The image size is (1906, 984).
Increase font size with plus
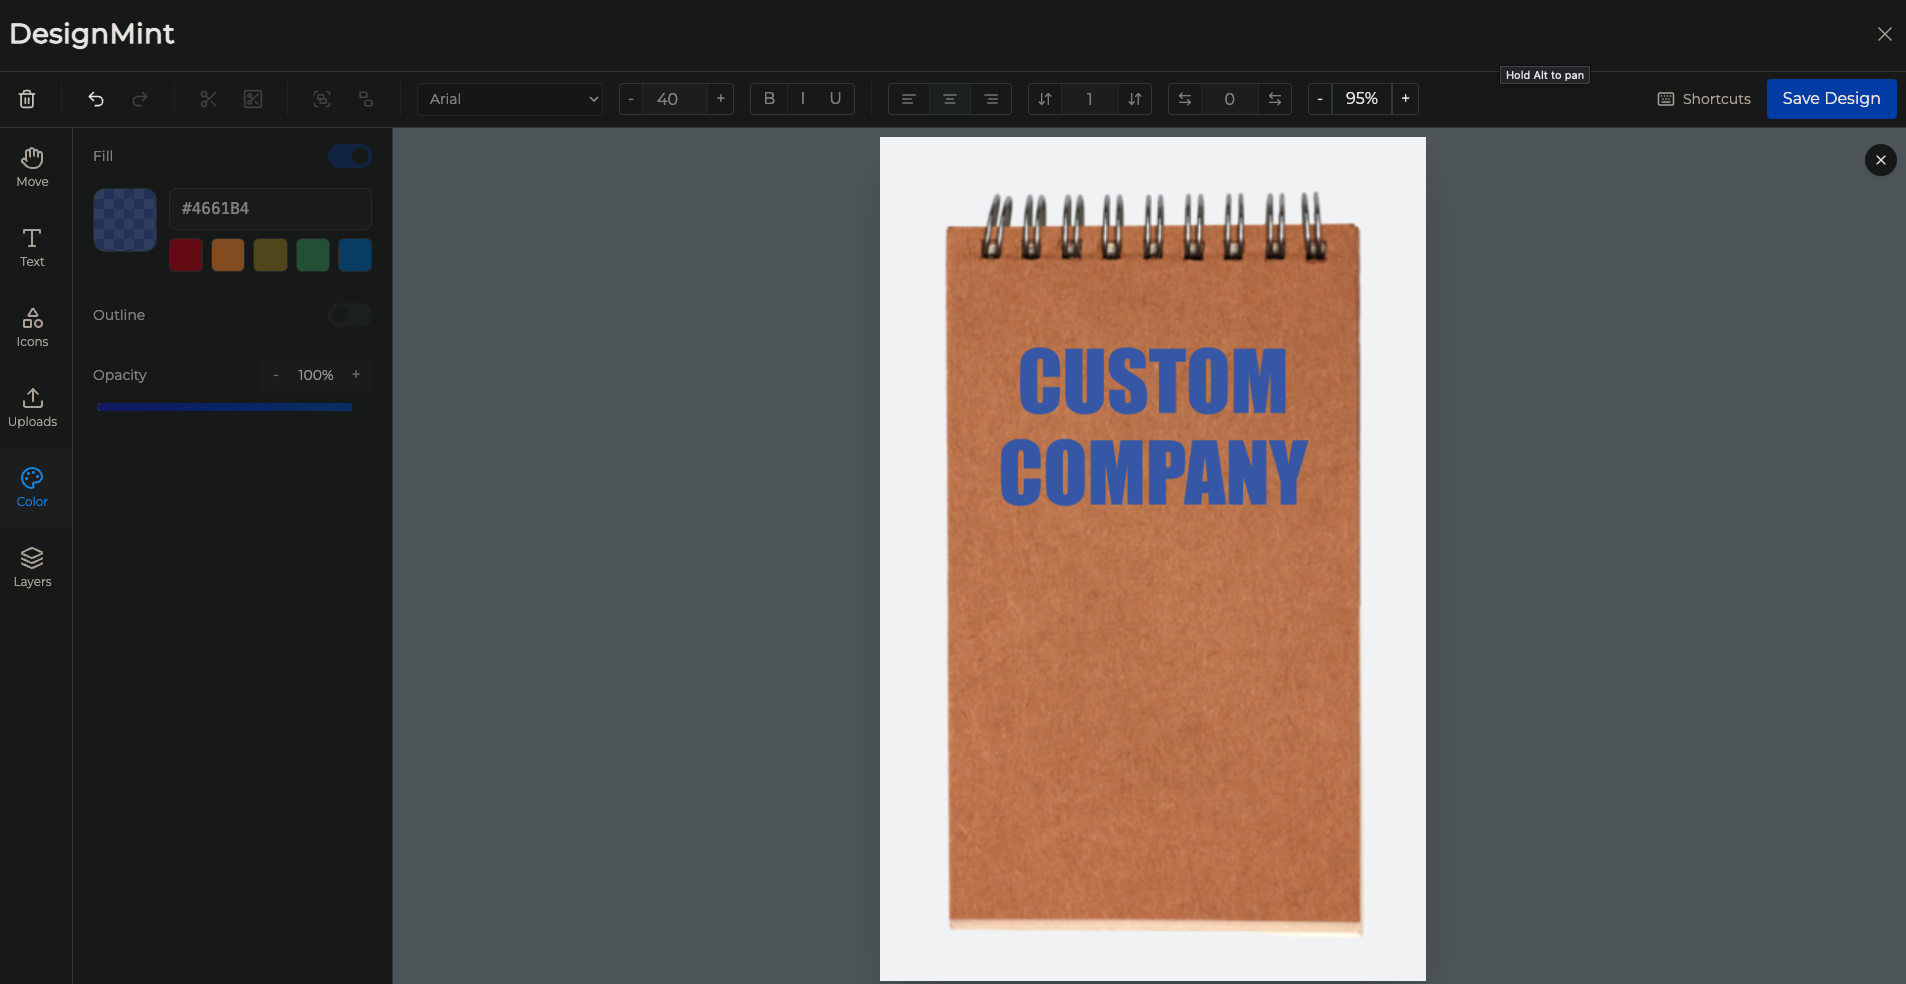point(721,99)
